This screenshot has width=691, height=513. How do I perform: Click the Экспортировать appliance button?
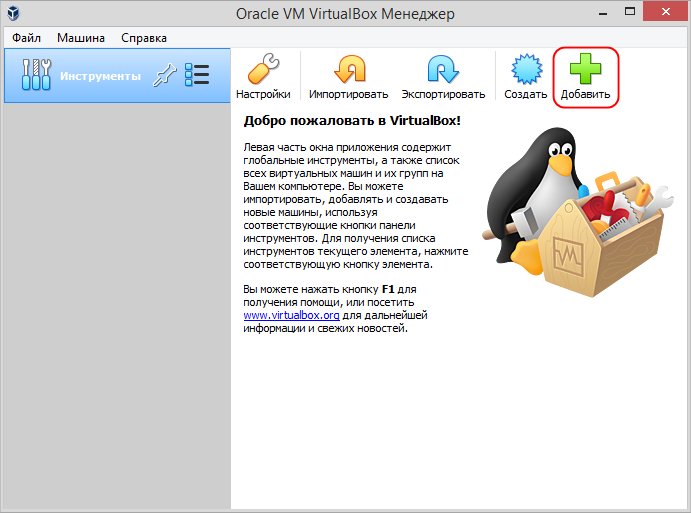(443, 76)
